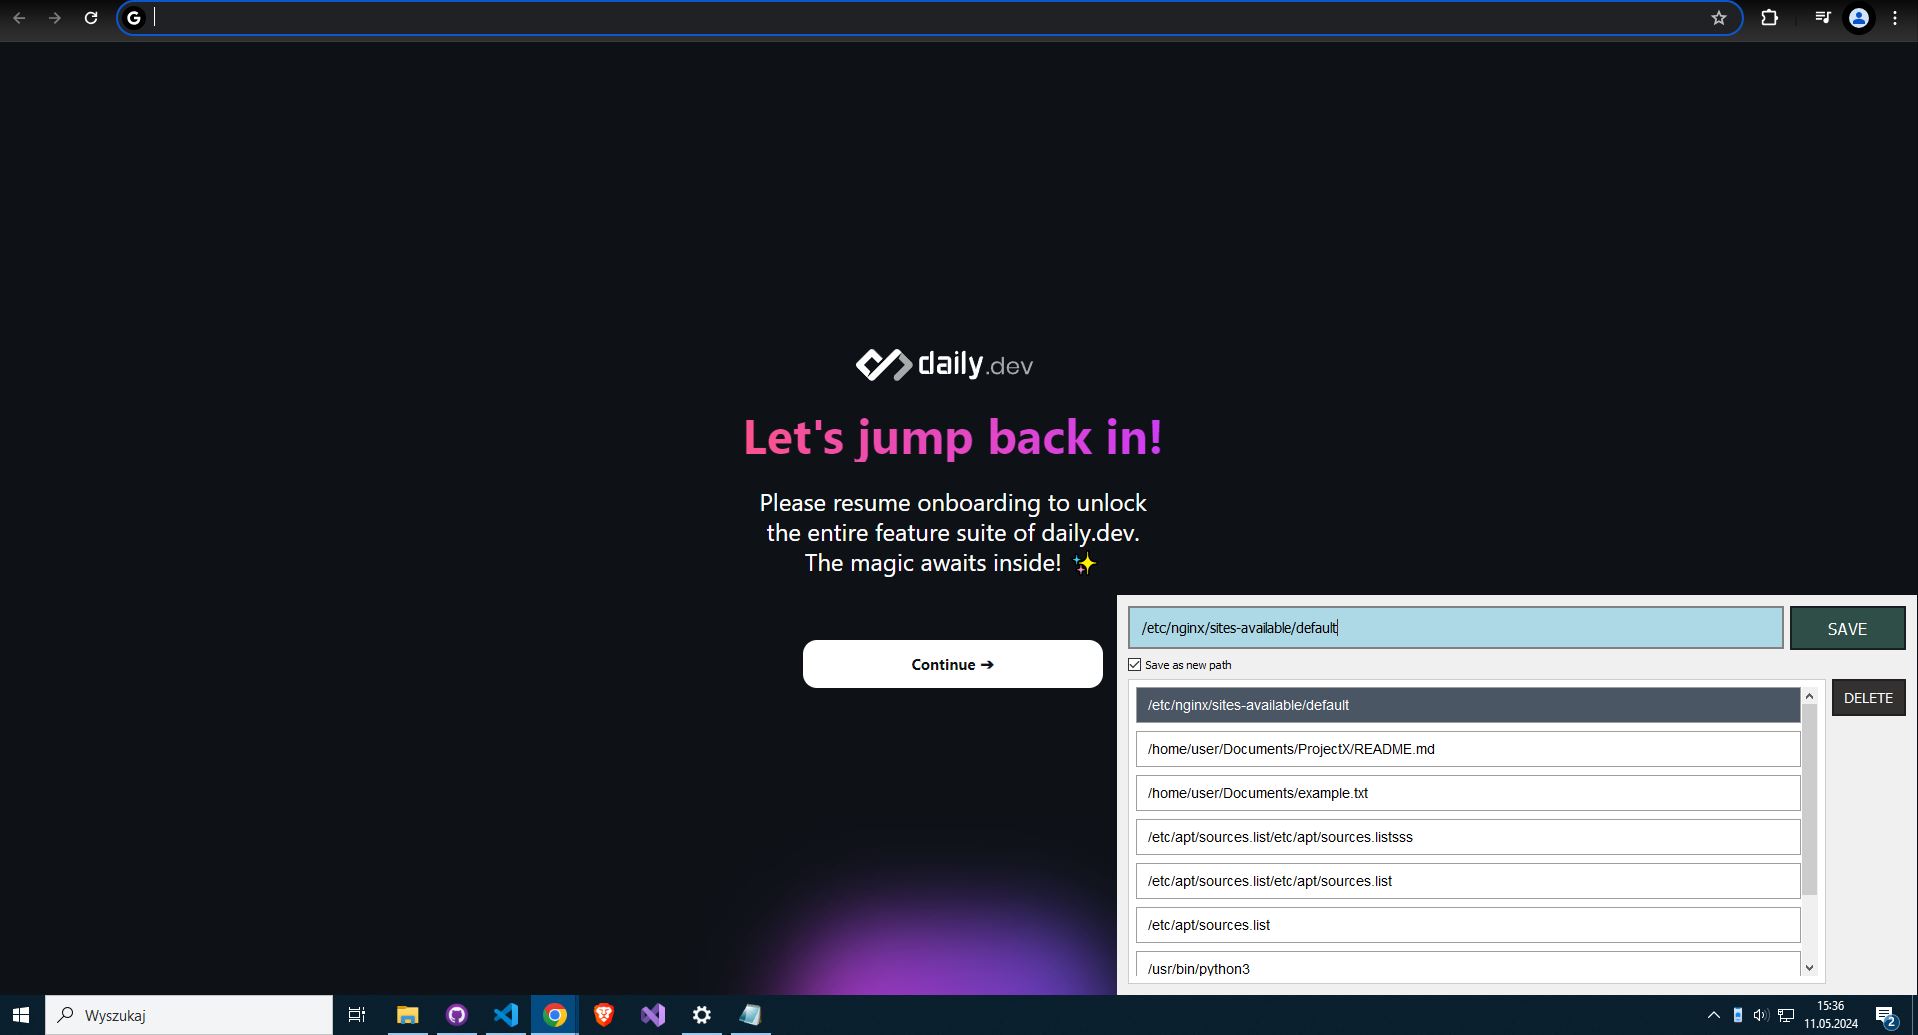Open the media controls icon
1918x1035 pixels.
pyautogui.click(x=1823, y=18)
